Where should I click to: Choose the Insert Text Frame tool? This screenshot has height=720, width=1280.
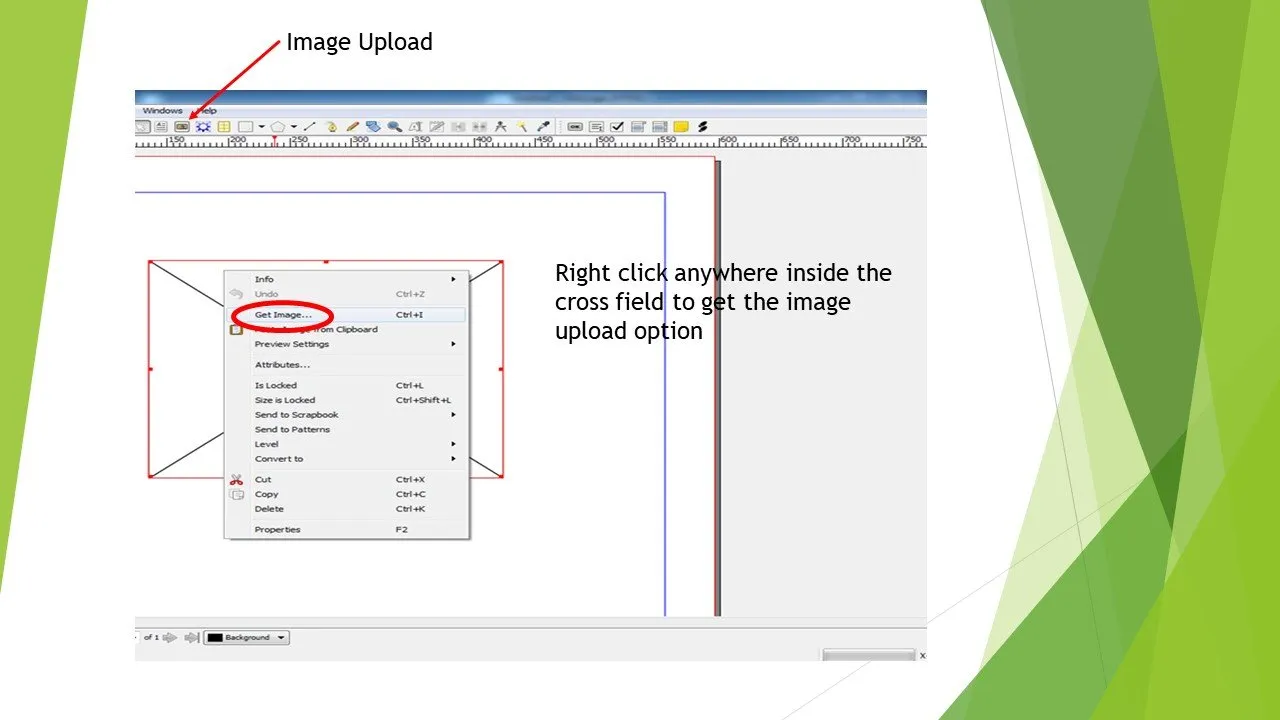pos(161,127)
